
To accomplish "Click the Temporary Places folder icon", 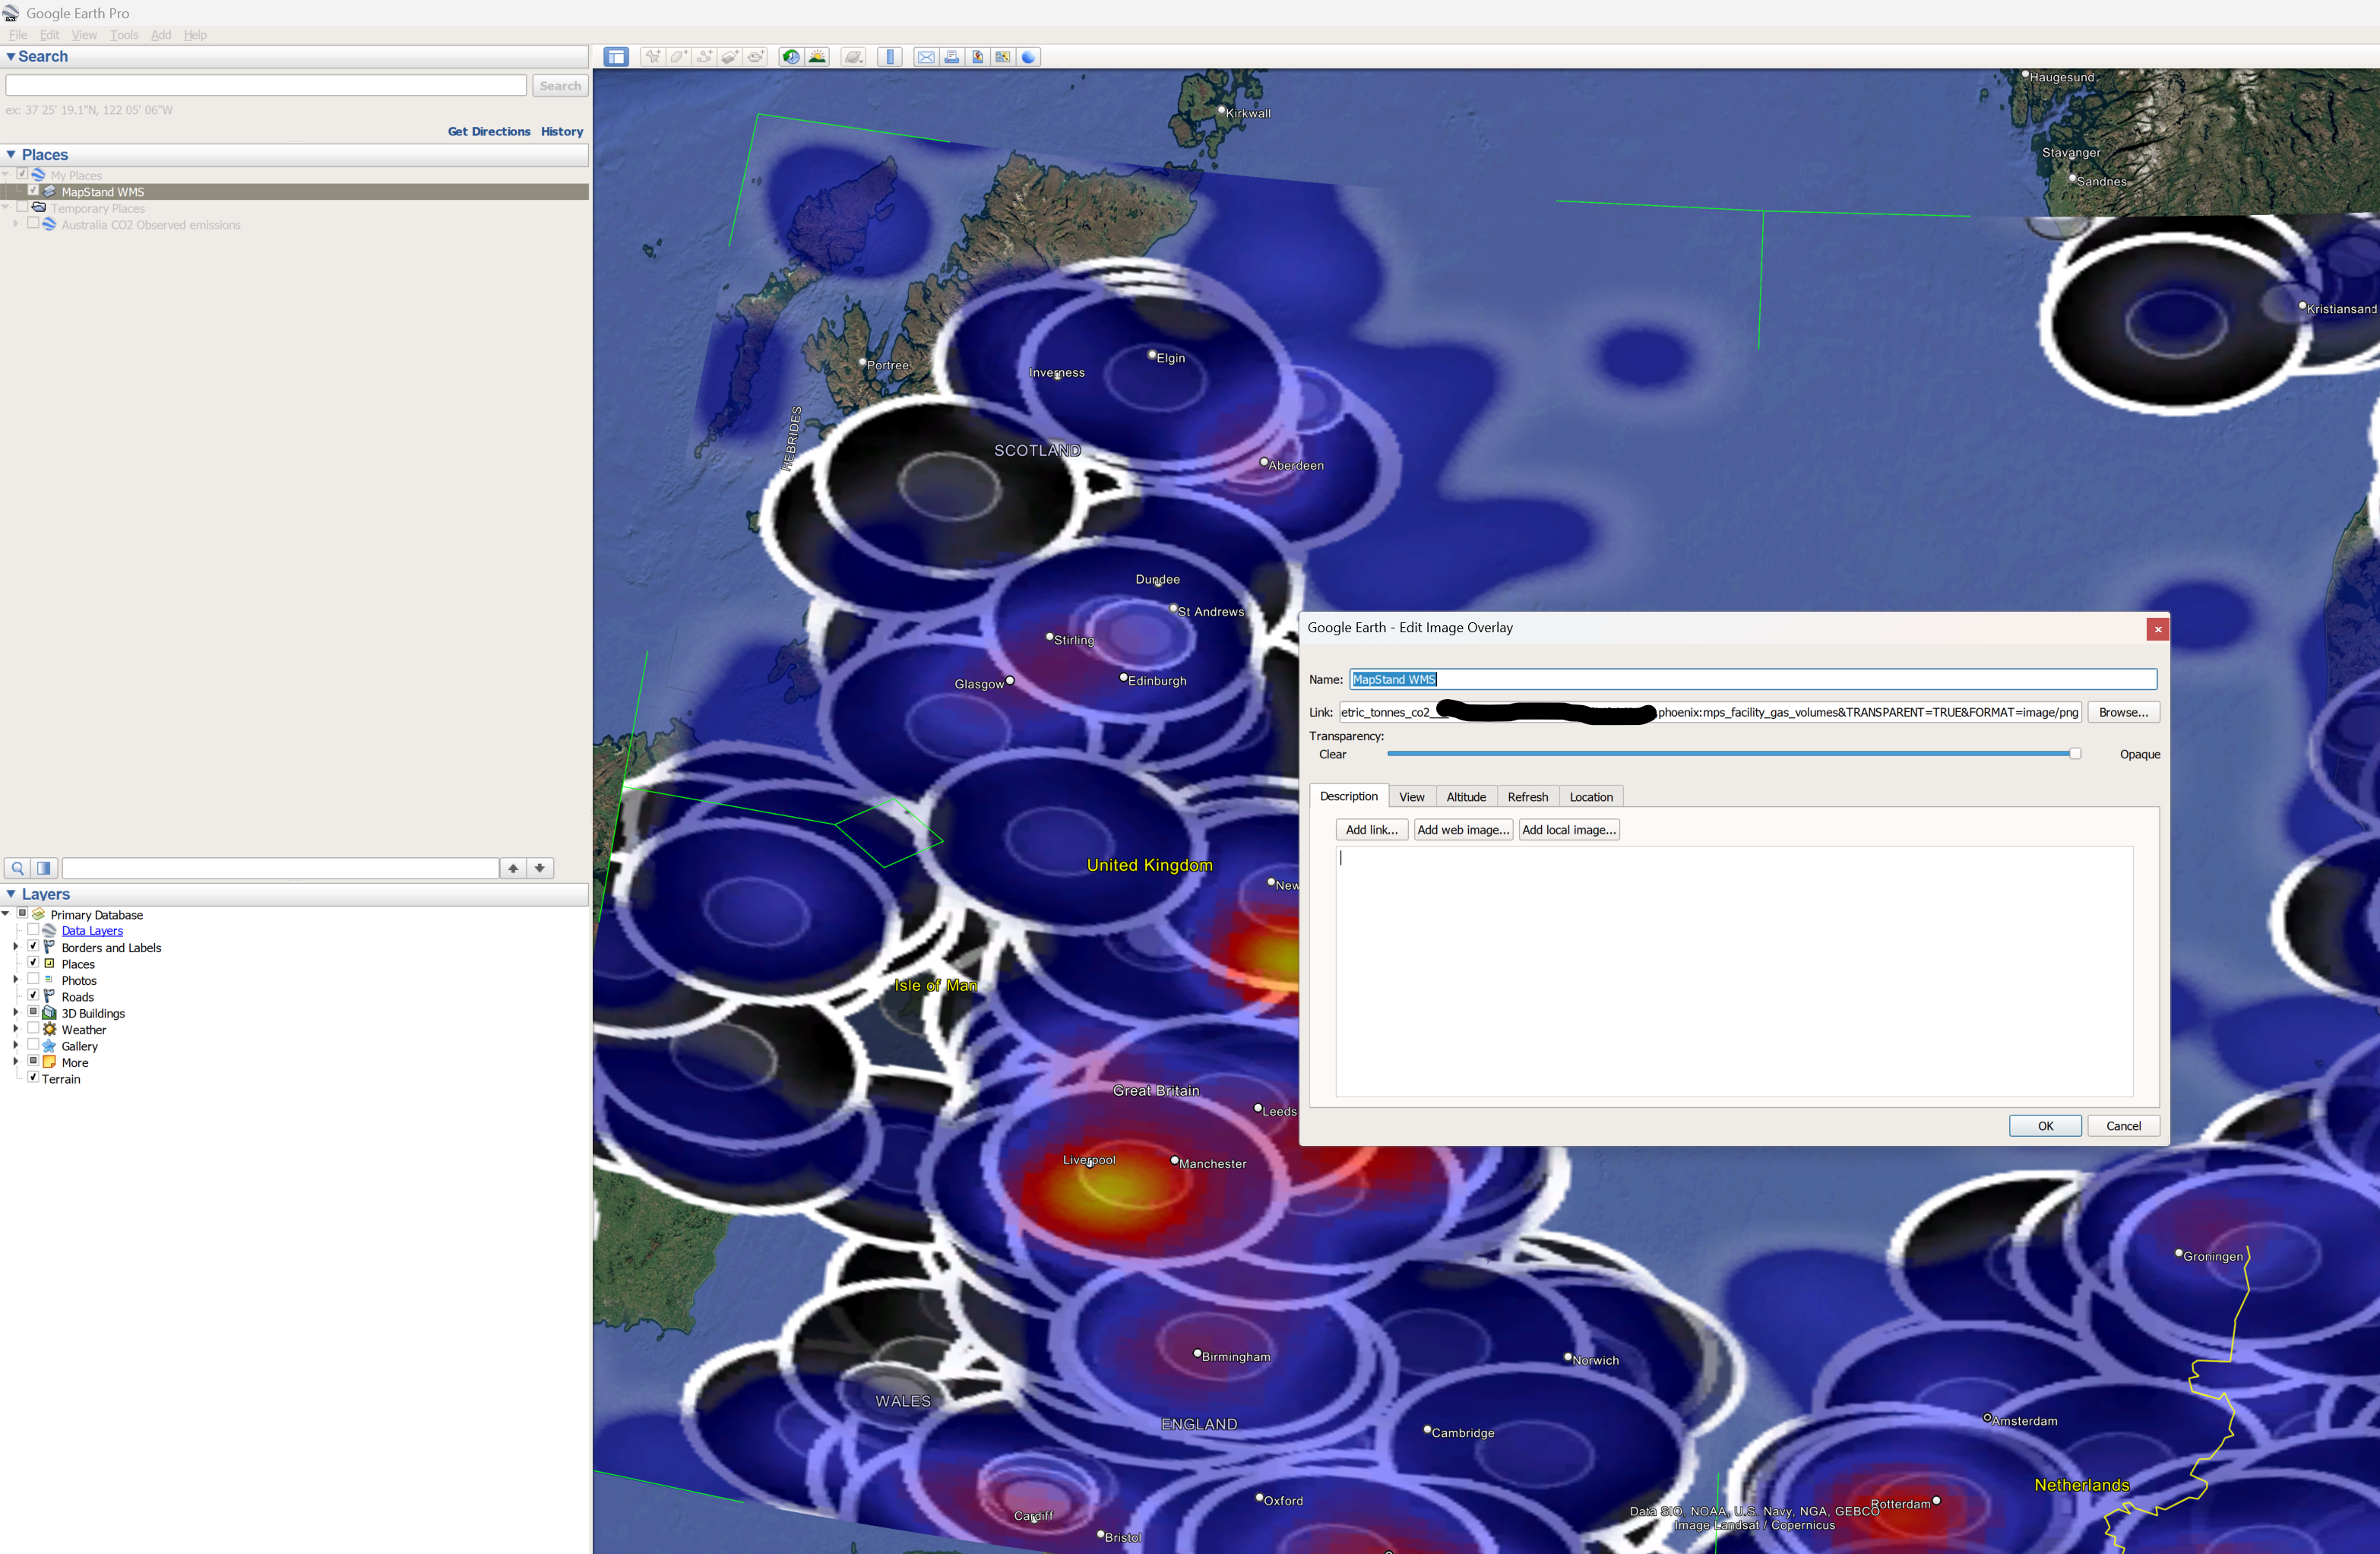I will coord(39,208).
